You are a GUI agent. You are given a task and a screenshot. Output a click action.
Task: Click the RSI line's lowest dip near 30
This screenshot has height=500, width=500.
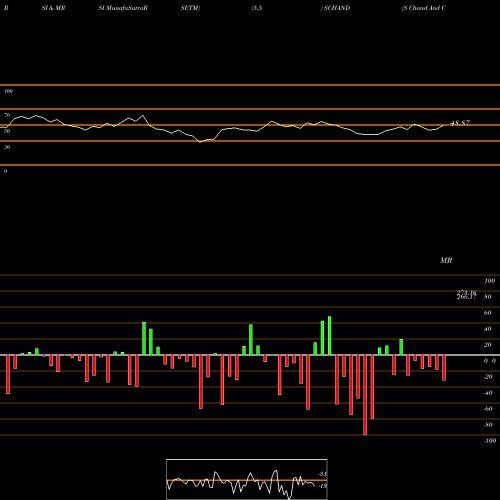click(x=200, y=142)
